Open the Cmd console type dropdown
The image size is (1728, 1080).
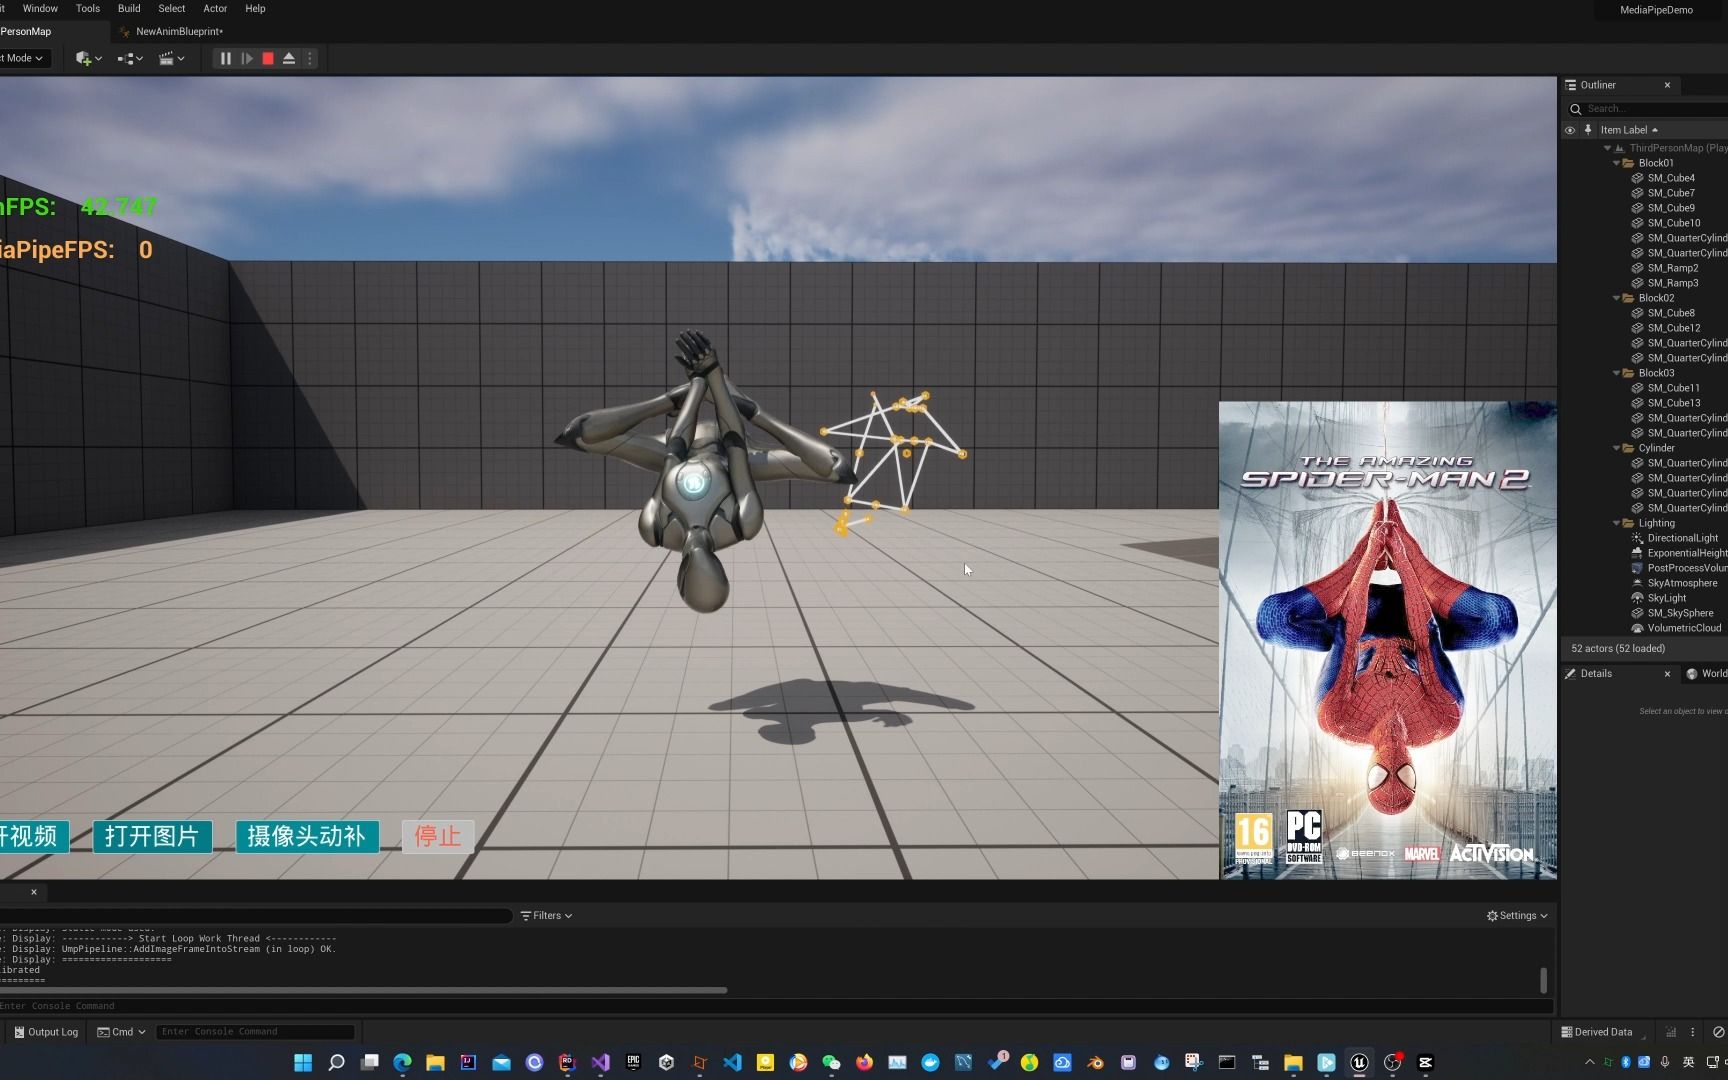click(x=121, y=1031)
